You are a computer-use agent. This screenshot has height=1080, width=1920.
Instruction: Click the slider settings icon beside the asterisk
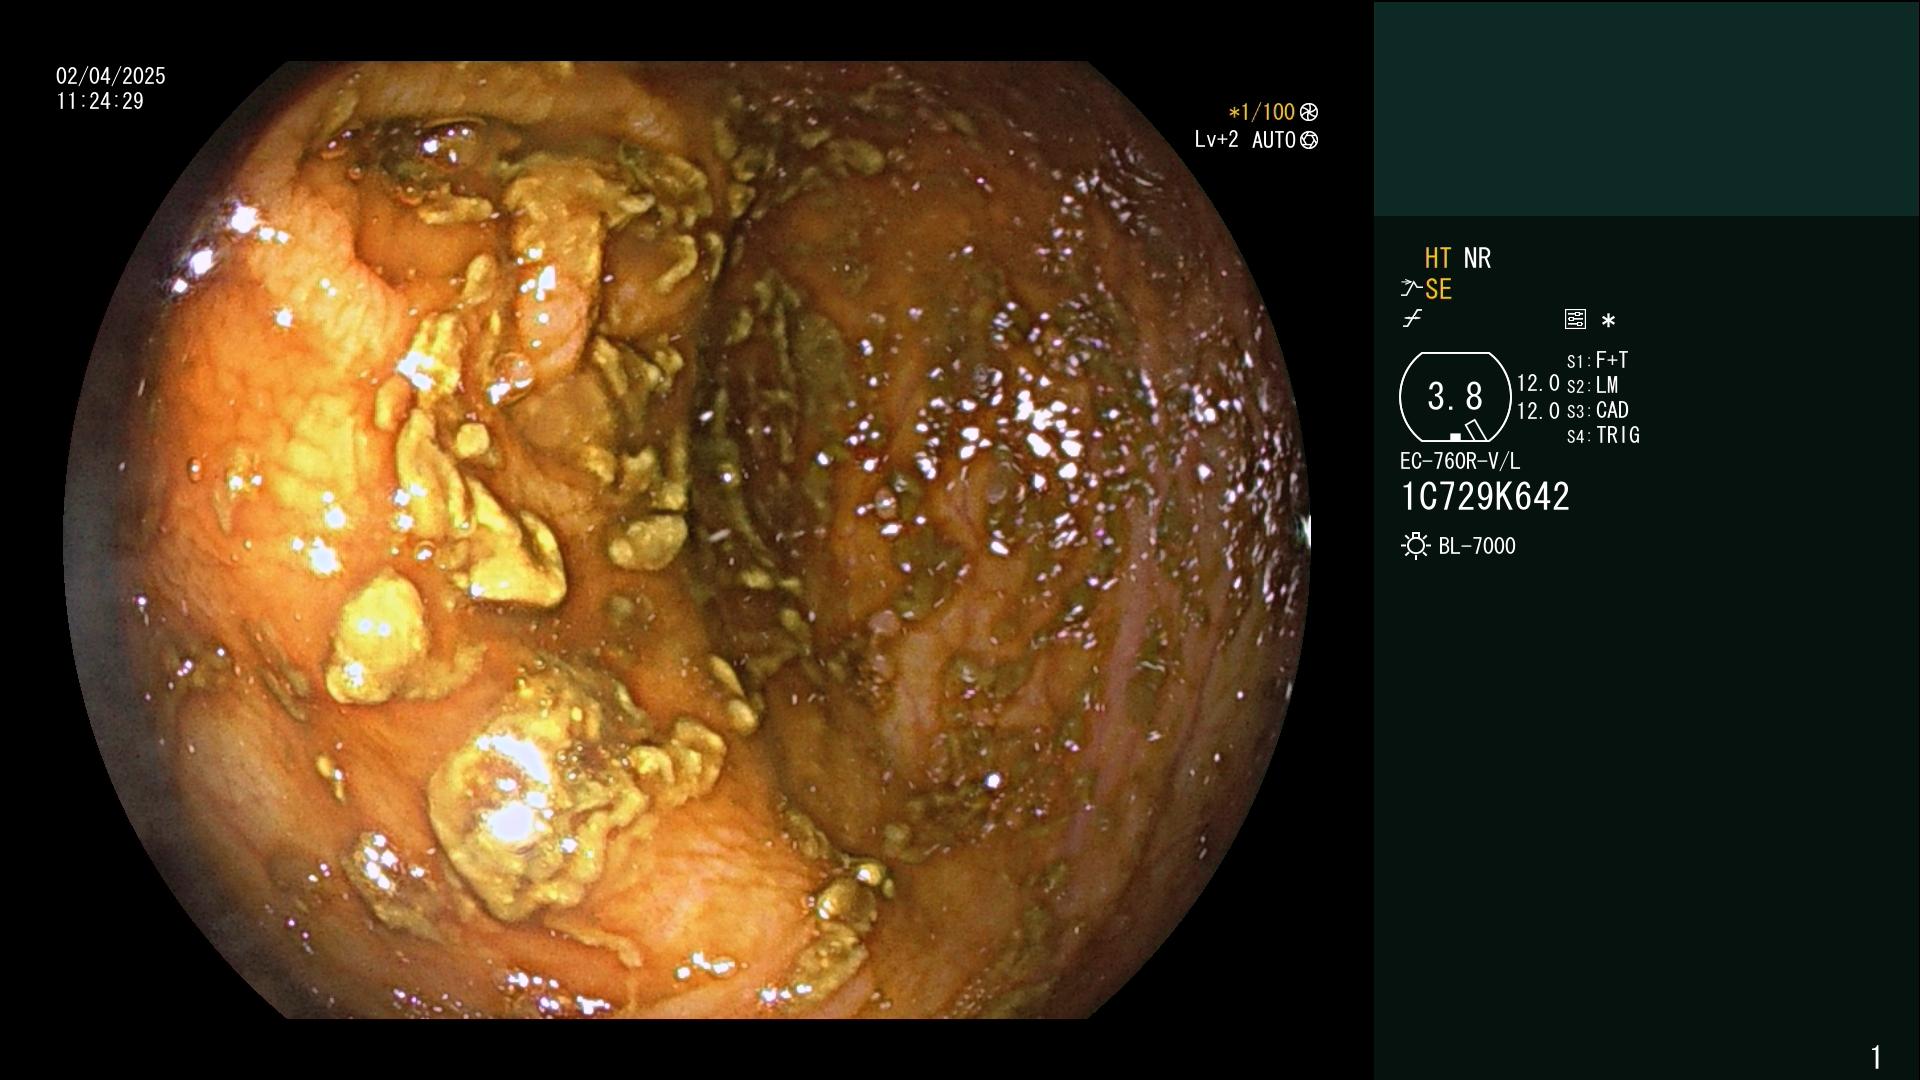click(1575, 319)
